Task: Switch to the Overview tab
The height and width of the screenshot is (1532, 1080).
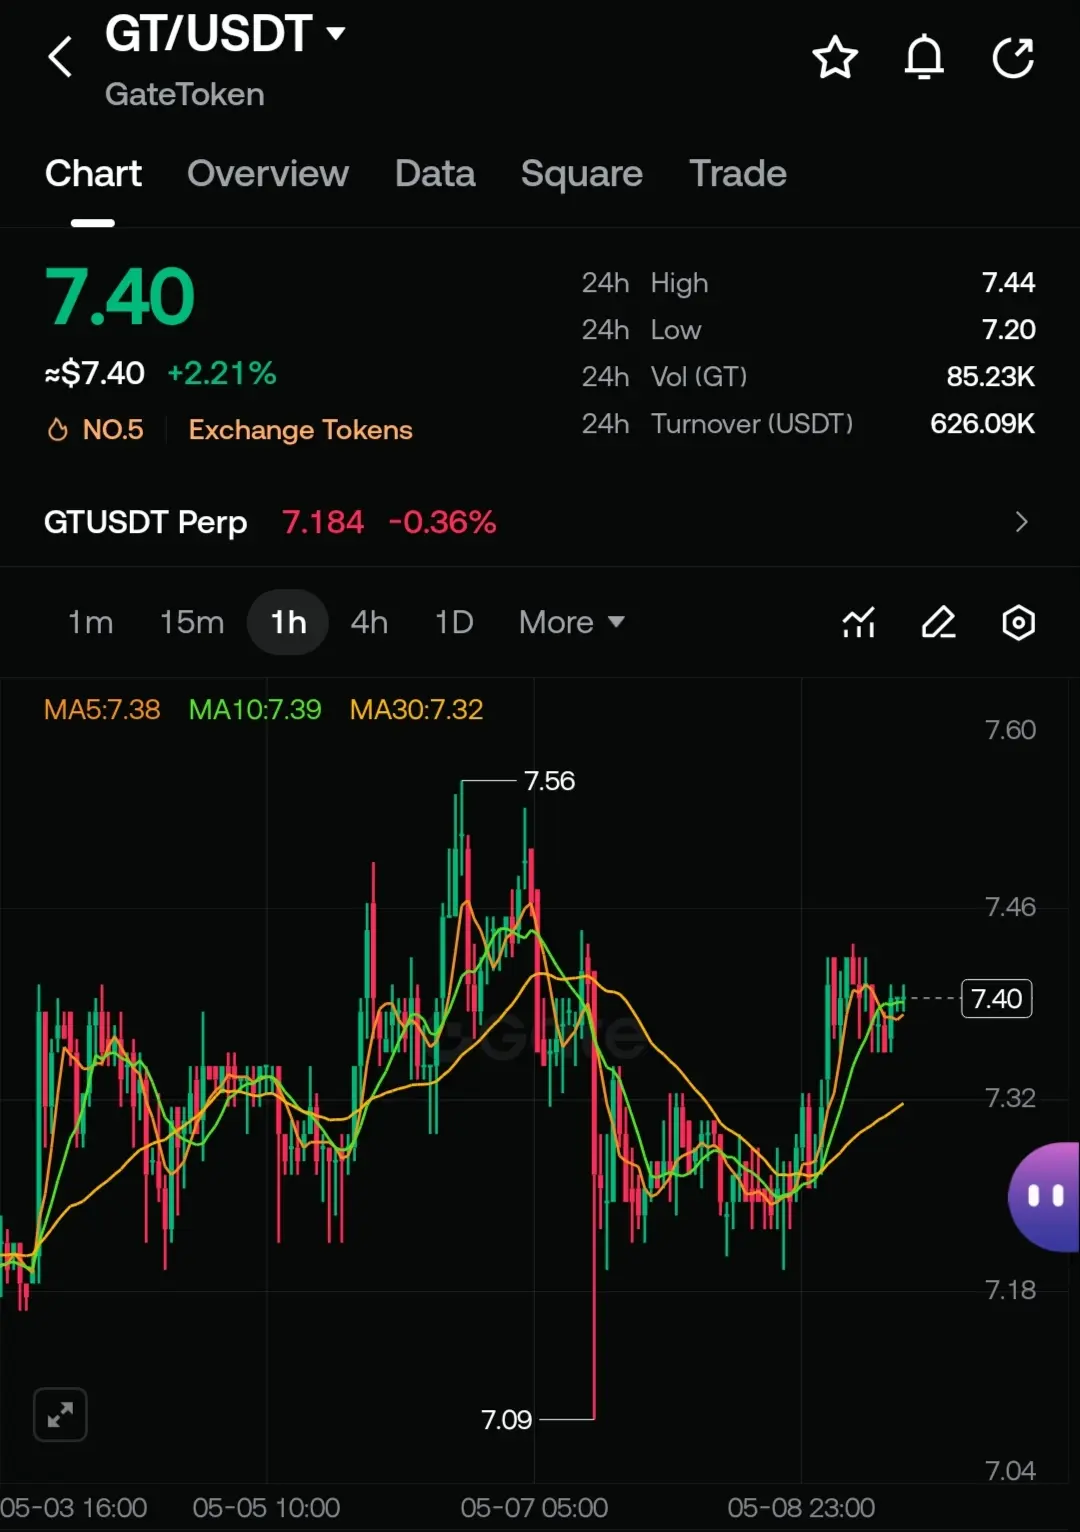Action: tap(268, 174)
